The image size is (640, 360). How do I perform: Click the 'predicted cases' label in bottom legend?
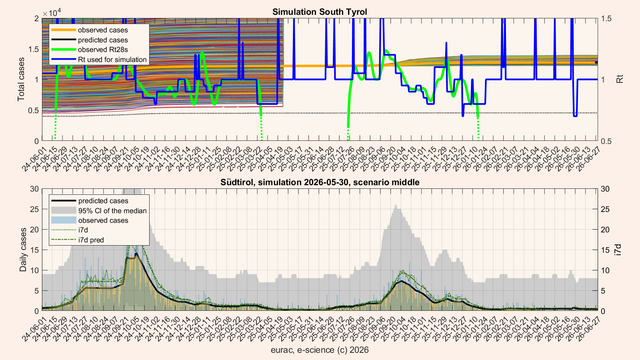point(103,201)
